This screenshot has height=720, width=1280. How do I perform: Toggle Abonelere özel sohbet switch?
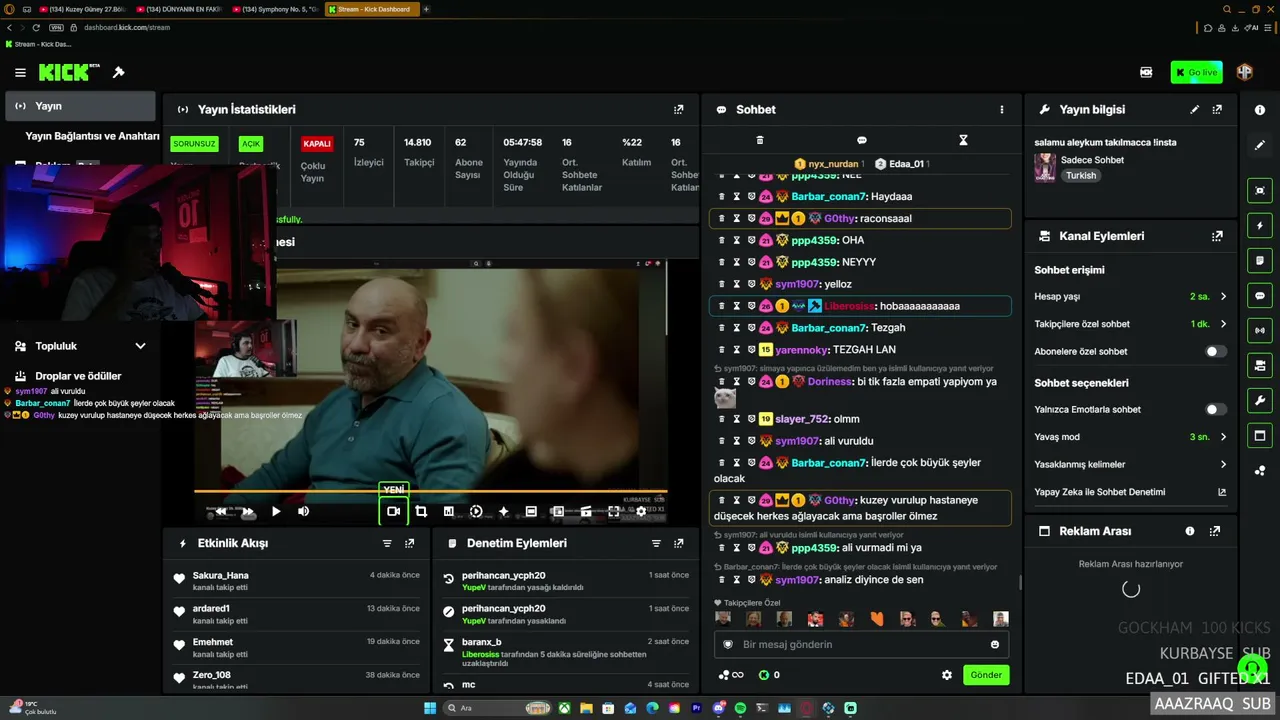tap(1215, 352)
